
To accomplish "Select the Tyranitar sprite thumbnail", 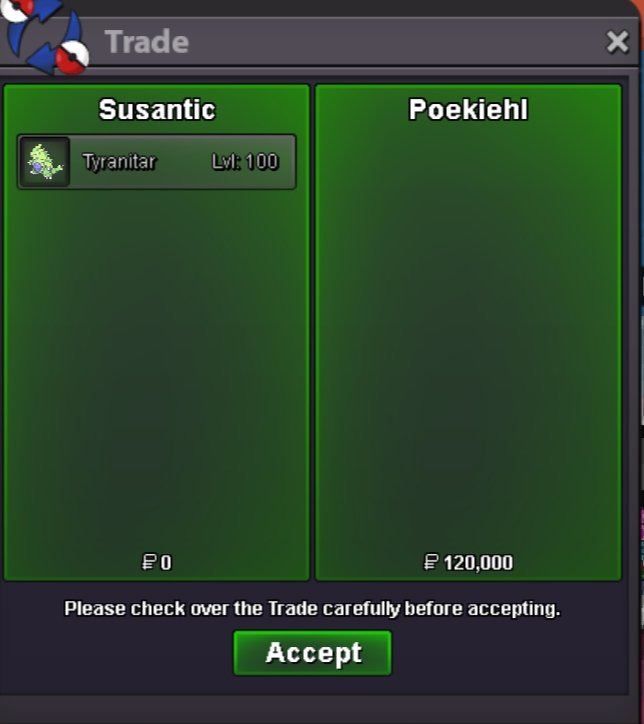I will coord(45,162).
